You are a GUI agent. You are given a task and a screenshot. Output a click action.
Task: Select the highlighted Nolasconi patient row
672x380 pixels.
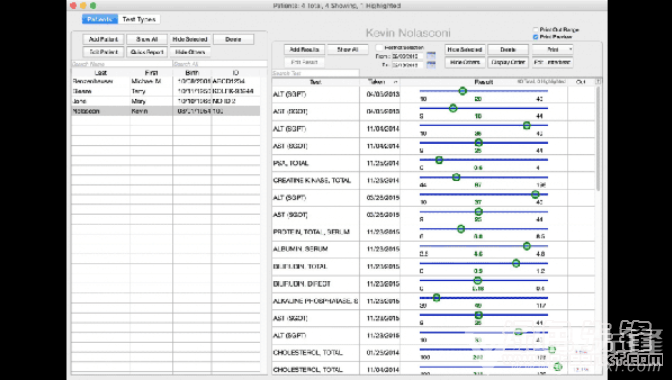tap(165, 111)
